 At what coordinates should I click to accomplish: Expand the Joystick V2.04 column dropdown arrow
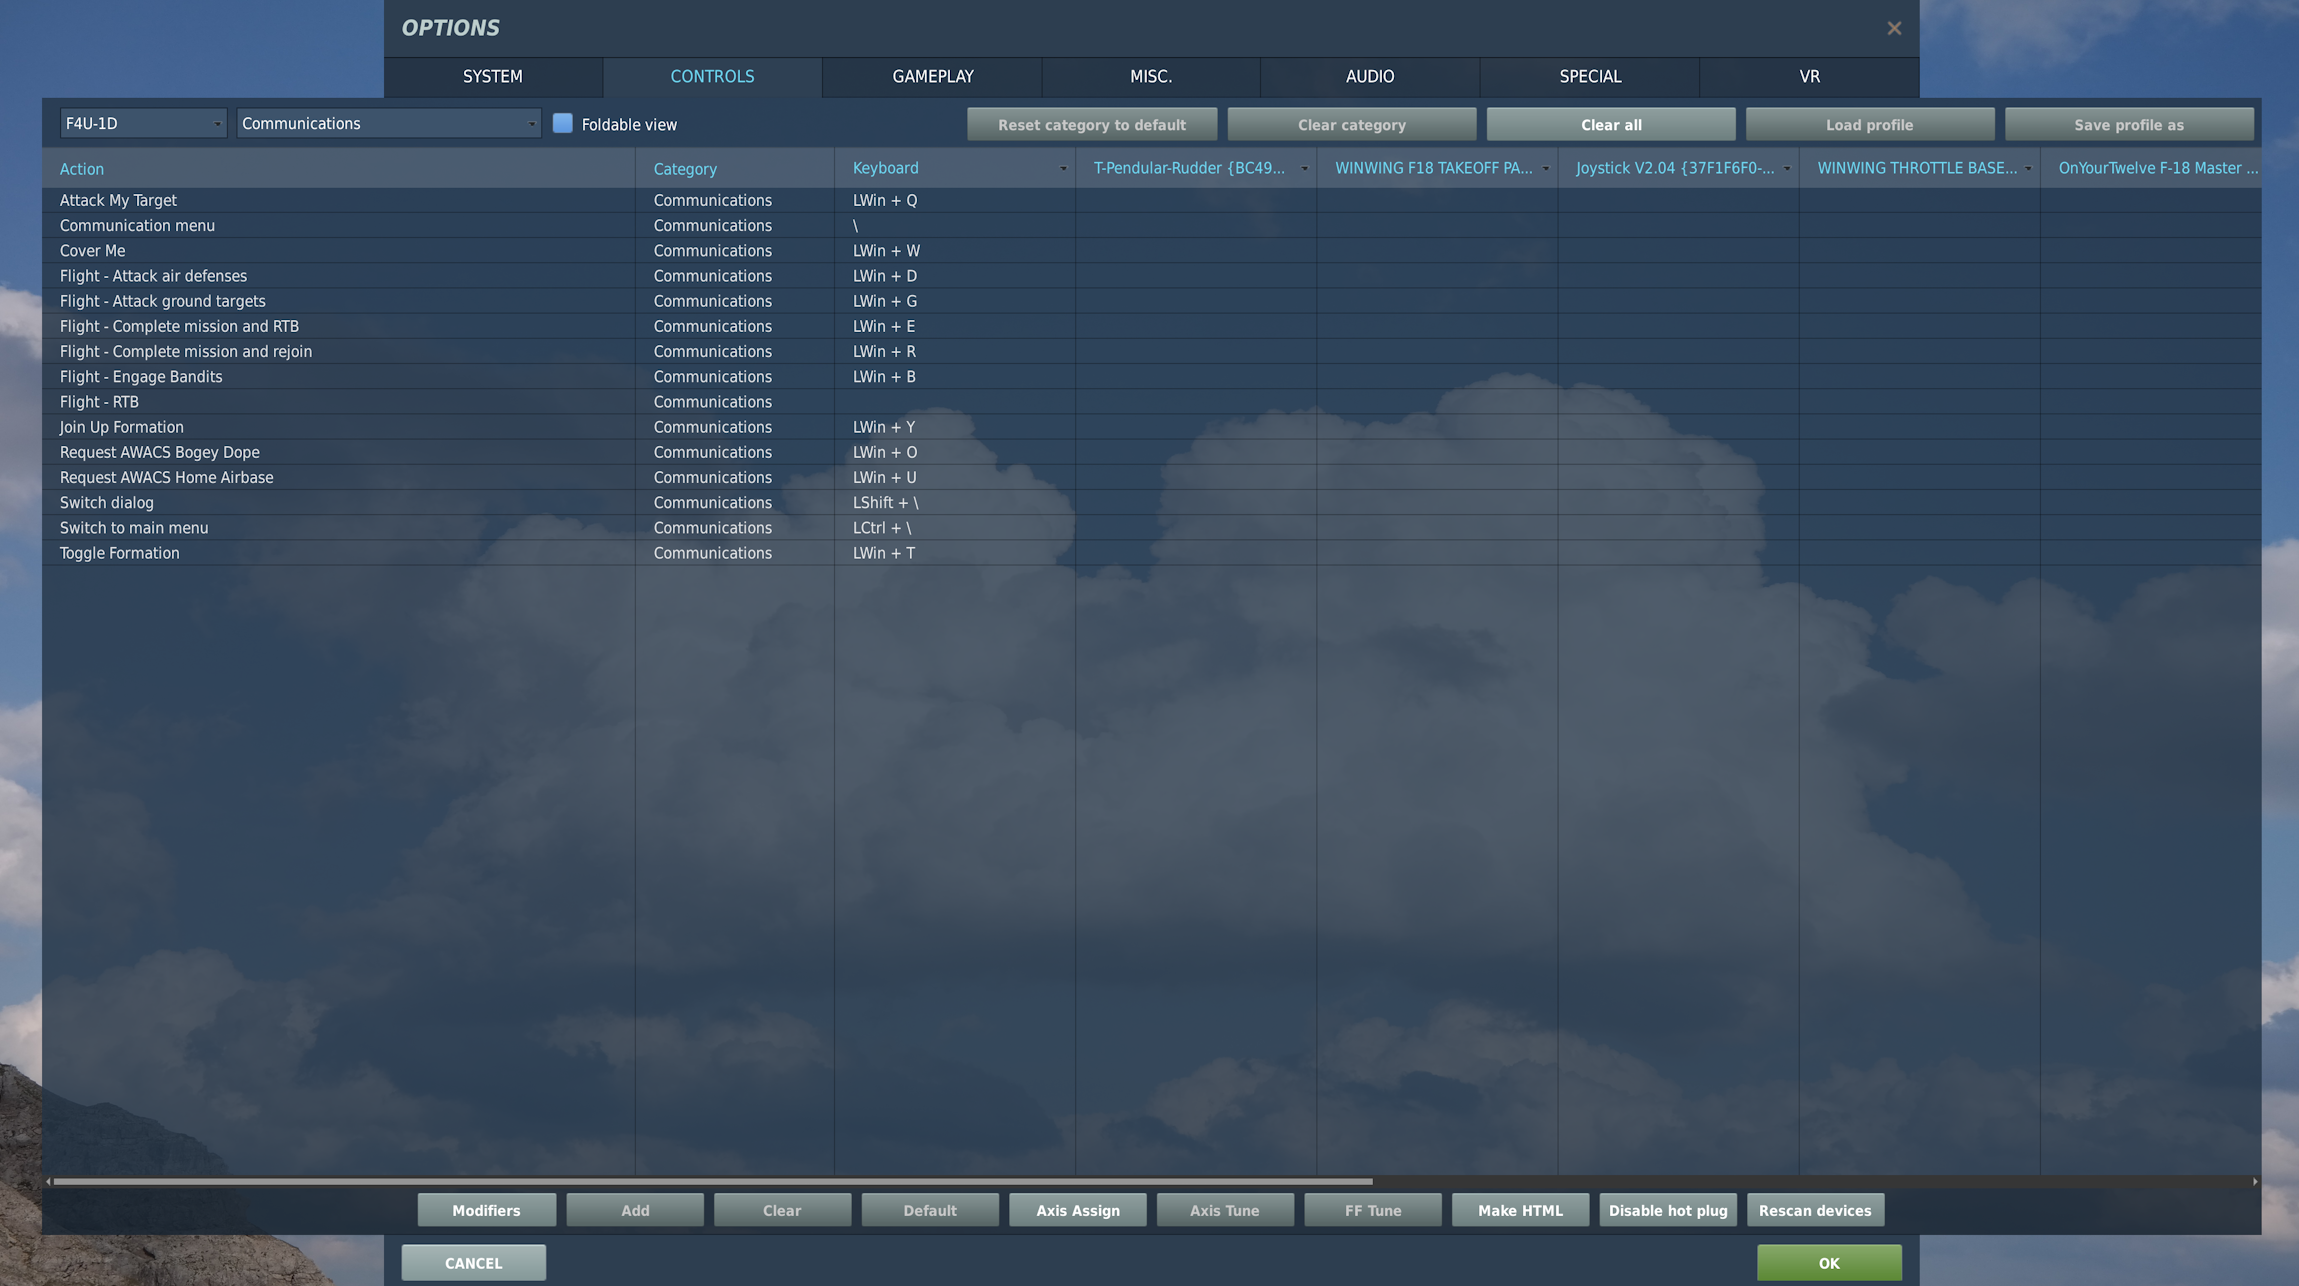(x=1787, y=169)
